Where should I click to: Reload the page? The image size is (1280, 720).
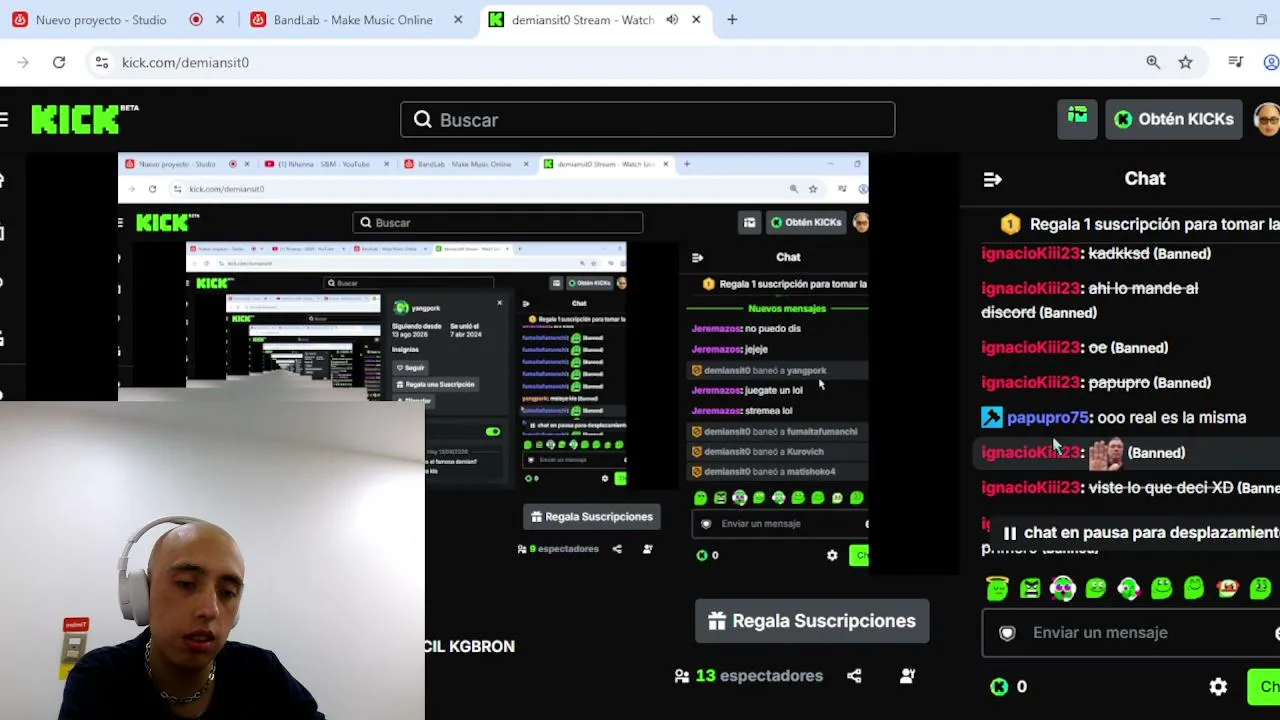click(59, 62)
